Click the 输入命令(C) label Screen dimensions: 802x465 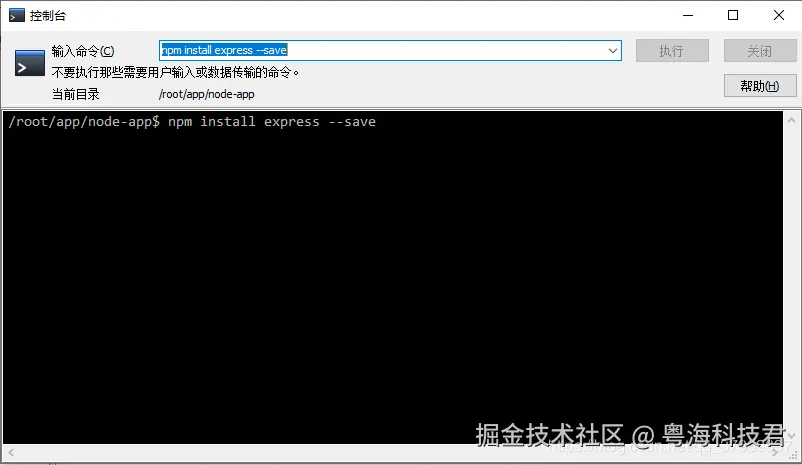pos(83,51)
